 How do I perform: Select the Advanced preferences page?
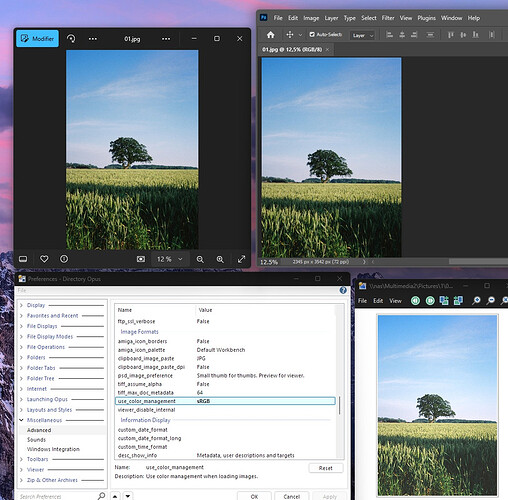(39, 430)
